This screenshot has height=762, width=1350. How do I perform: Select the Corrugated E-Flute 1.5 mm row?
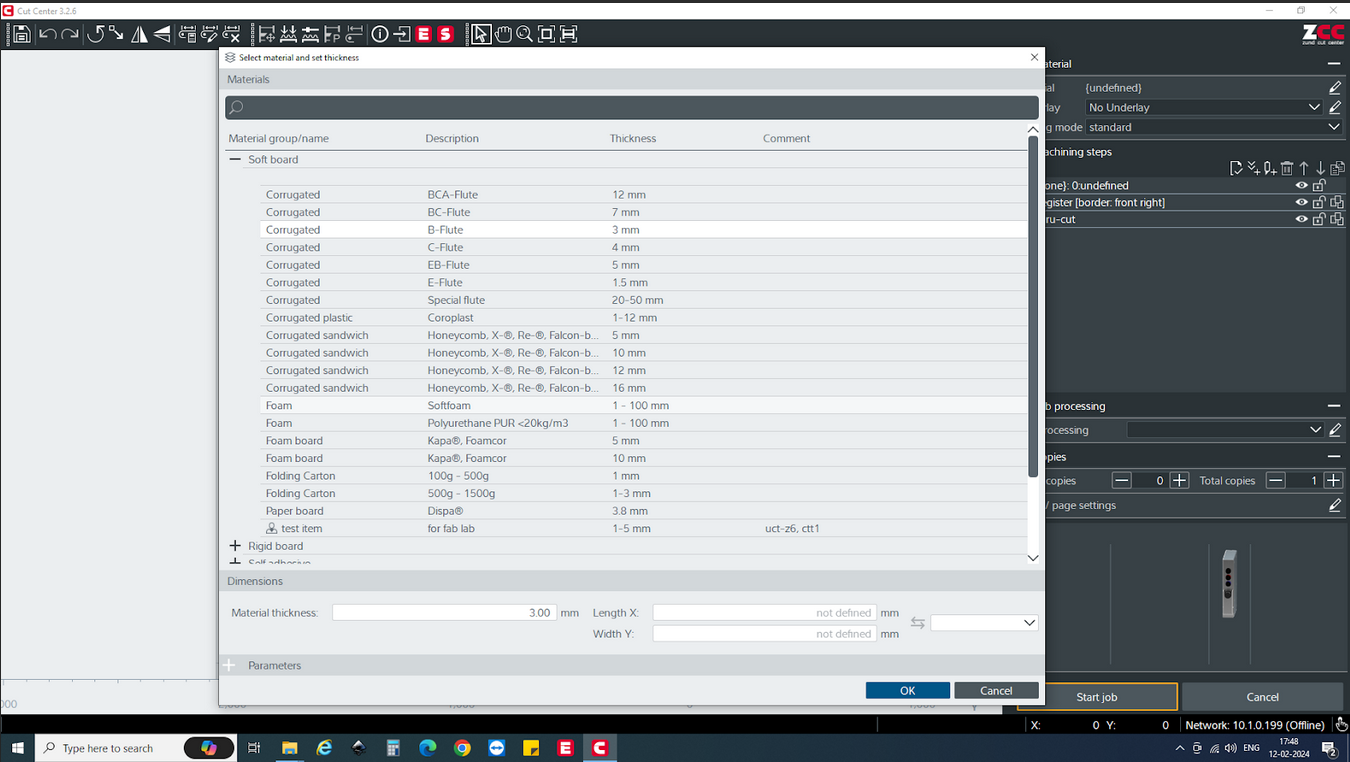coord(643,283)
